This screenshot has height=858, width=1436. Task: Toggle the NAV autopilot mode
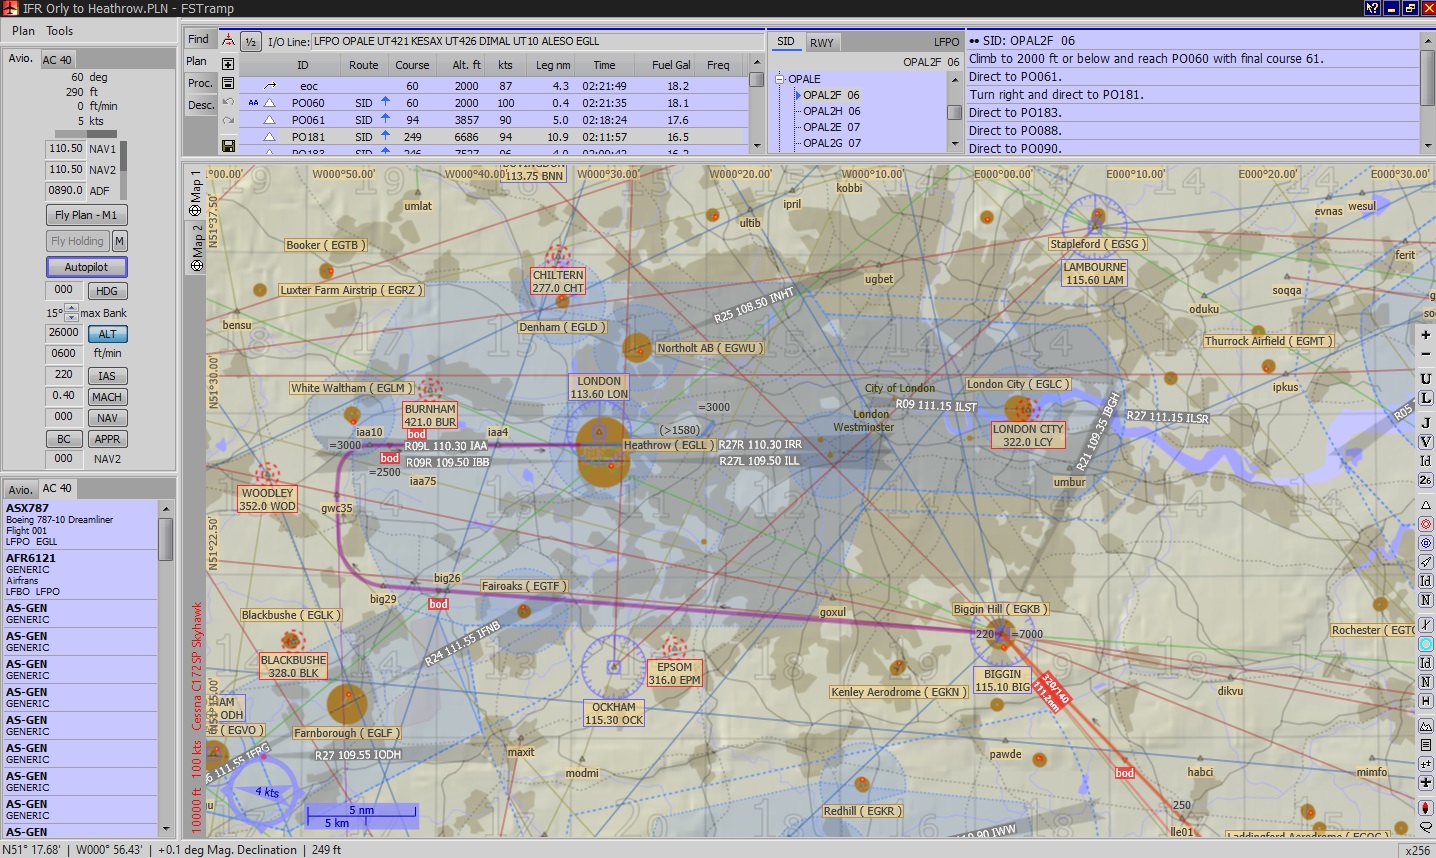pos(107,418)
